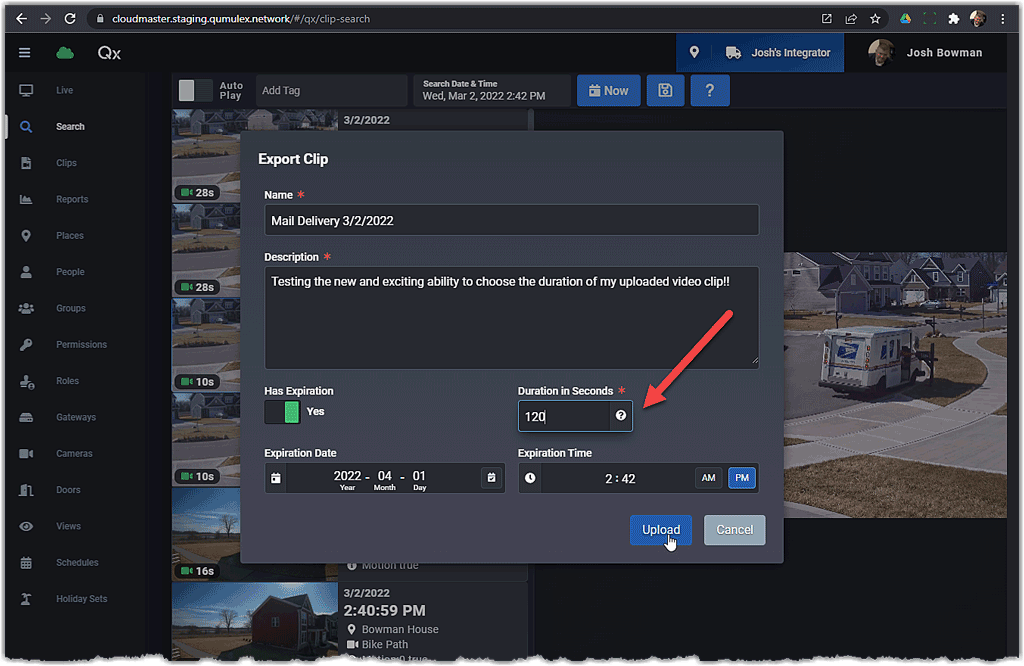This screenshot has height=666, width=1024.
Task: Open the Expiration Date calendar picker icon
Action: click(x=491, y=478)
